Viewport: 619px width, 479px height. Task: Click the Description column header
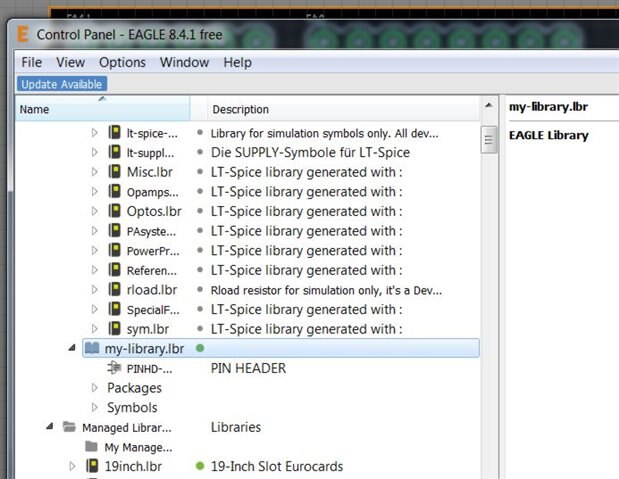pyautogui.click(x=240, y=109)
